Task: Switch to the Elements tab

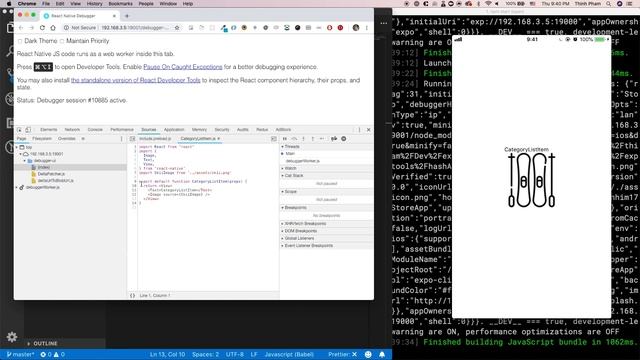Action: [49, 130]
